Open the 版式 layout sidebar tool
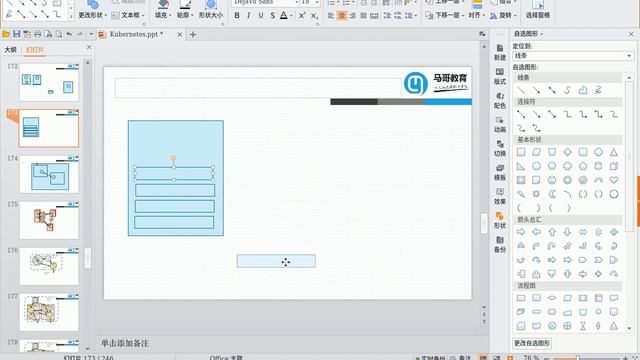640x360 pixels. [500, 76]
